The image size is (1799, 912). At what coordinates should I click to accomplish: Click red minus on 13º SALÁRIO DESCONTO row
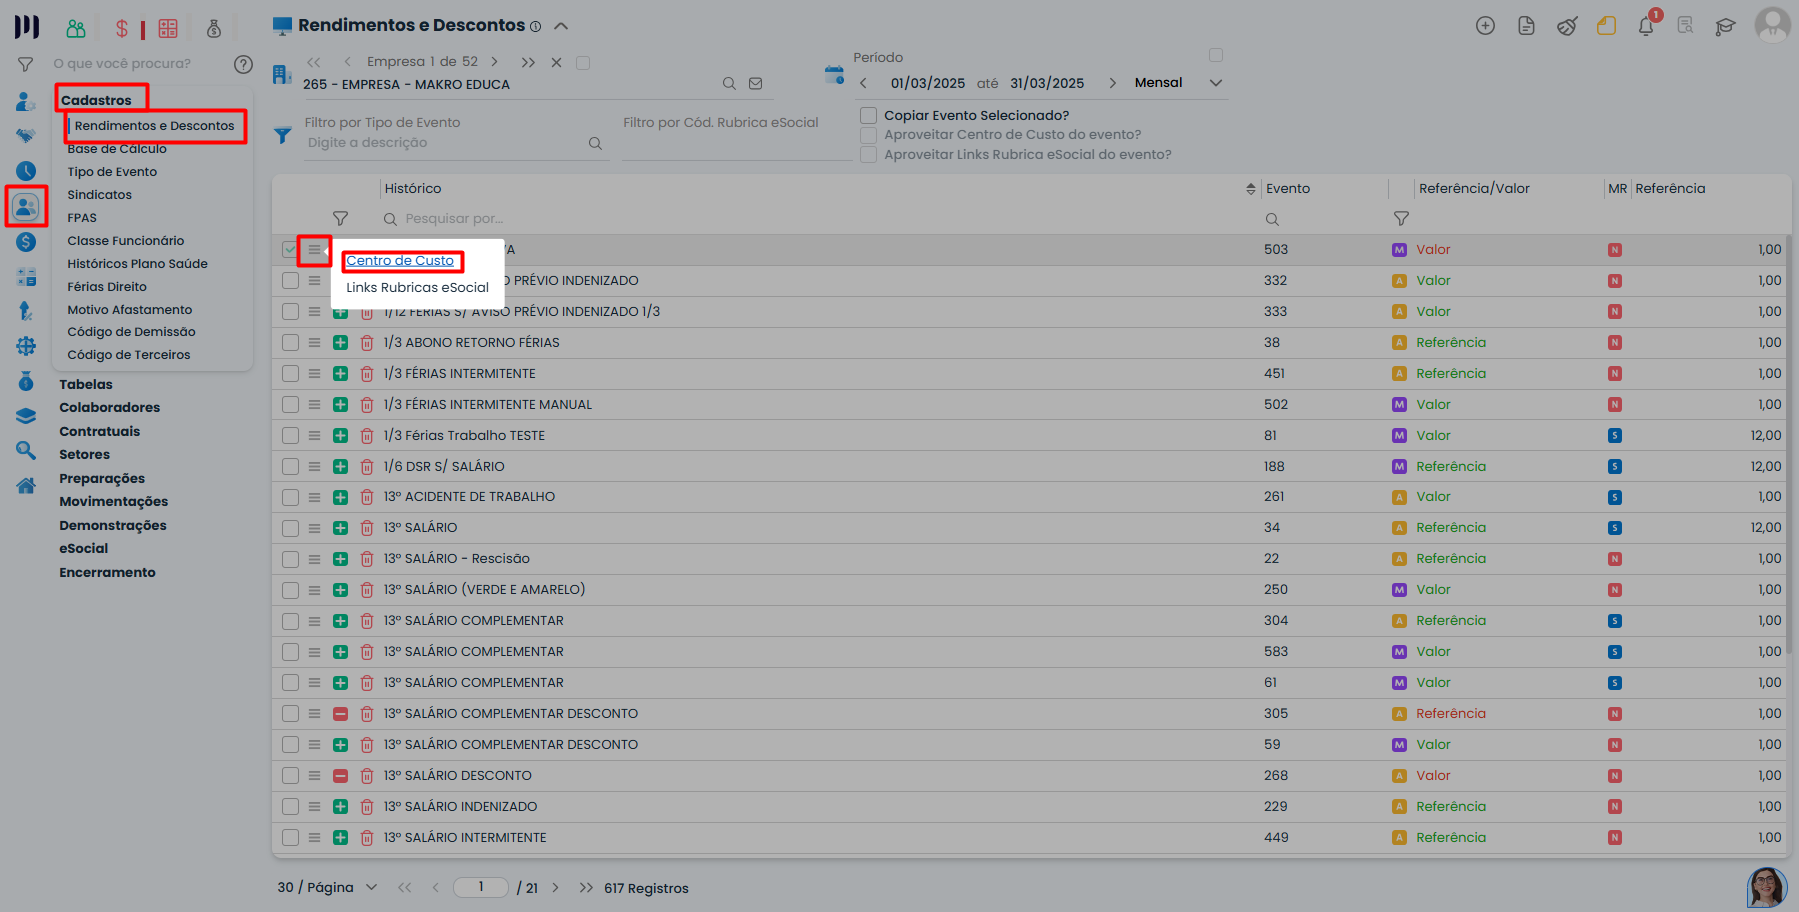pyautogui.click(x=340, y=776)
